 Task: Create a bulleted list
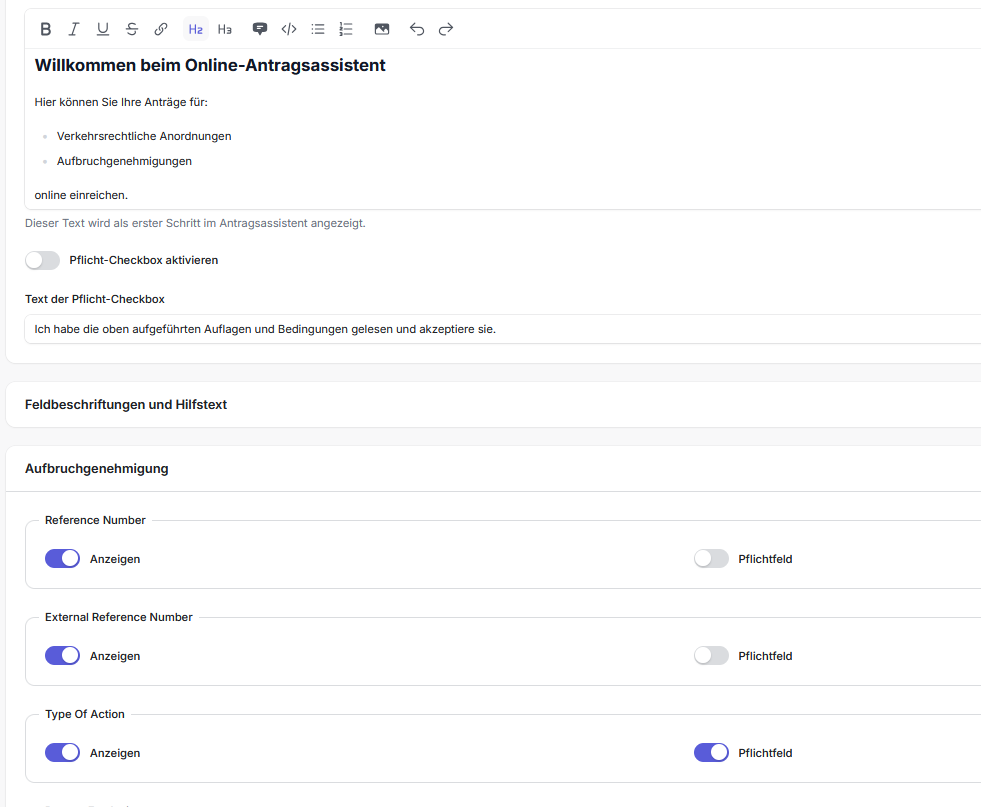point(318,29)
